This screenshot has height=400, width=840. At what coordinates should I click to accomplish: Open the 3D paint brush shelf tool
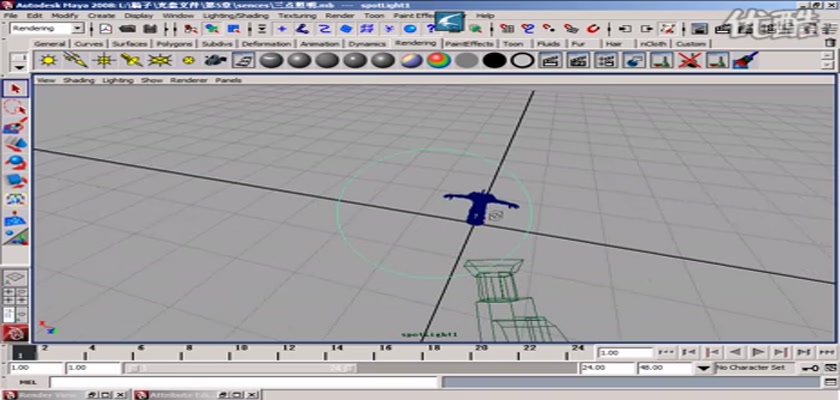coord(745,60)
